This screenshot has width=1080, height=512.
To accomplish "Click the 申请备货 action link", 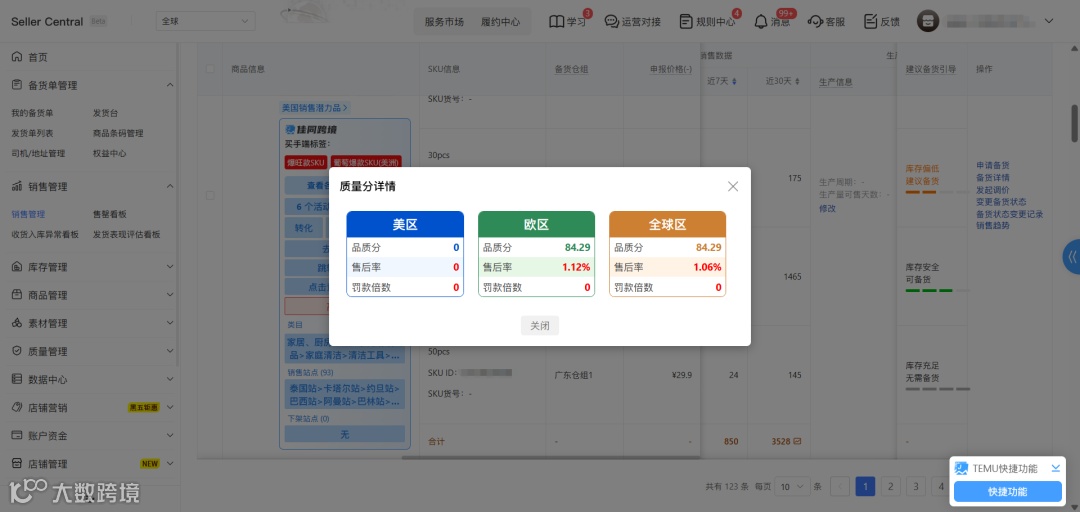I will (x=993, y=165).
